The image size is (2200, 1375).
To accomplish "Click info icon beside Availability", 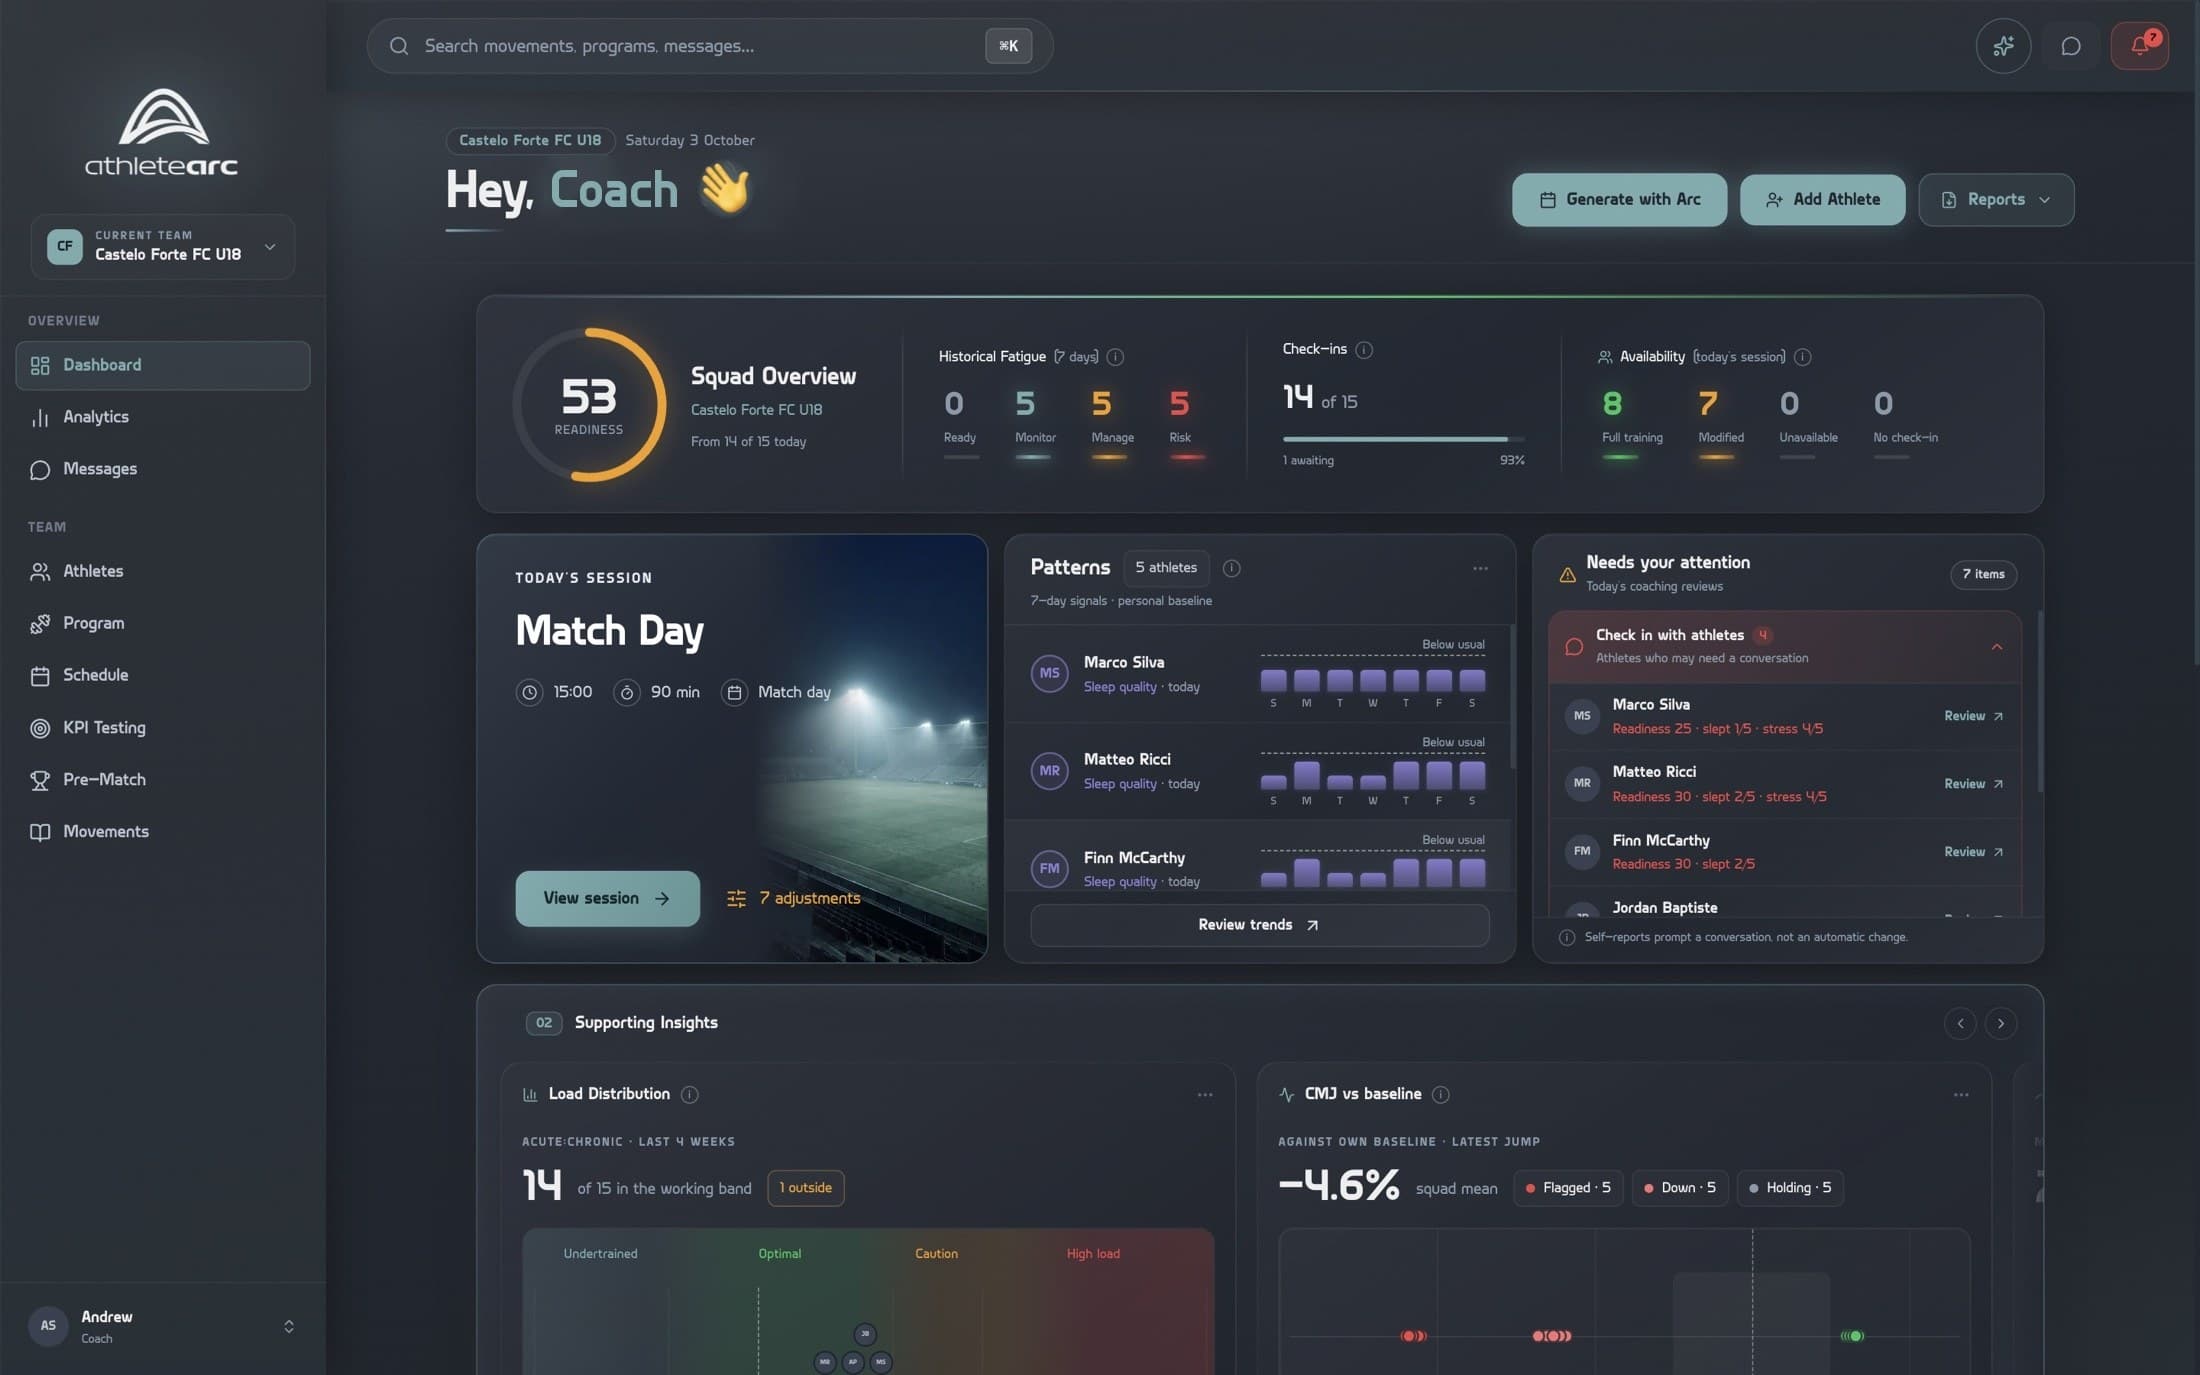I will tap(1802, 357).
